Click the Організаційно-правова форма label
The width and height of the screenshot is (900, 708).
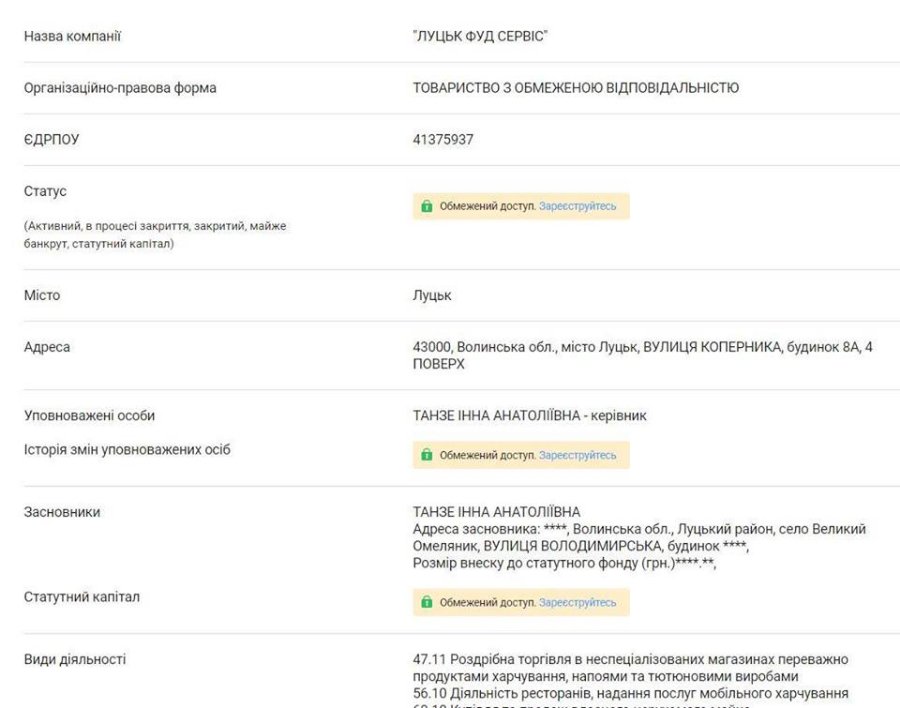[x=120, y=88]
